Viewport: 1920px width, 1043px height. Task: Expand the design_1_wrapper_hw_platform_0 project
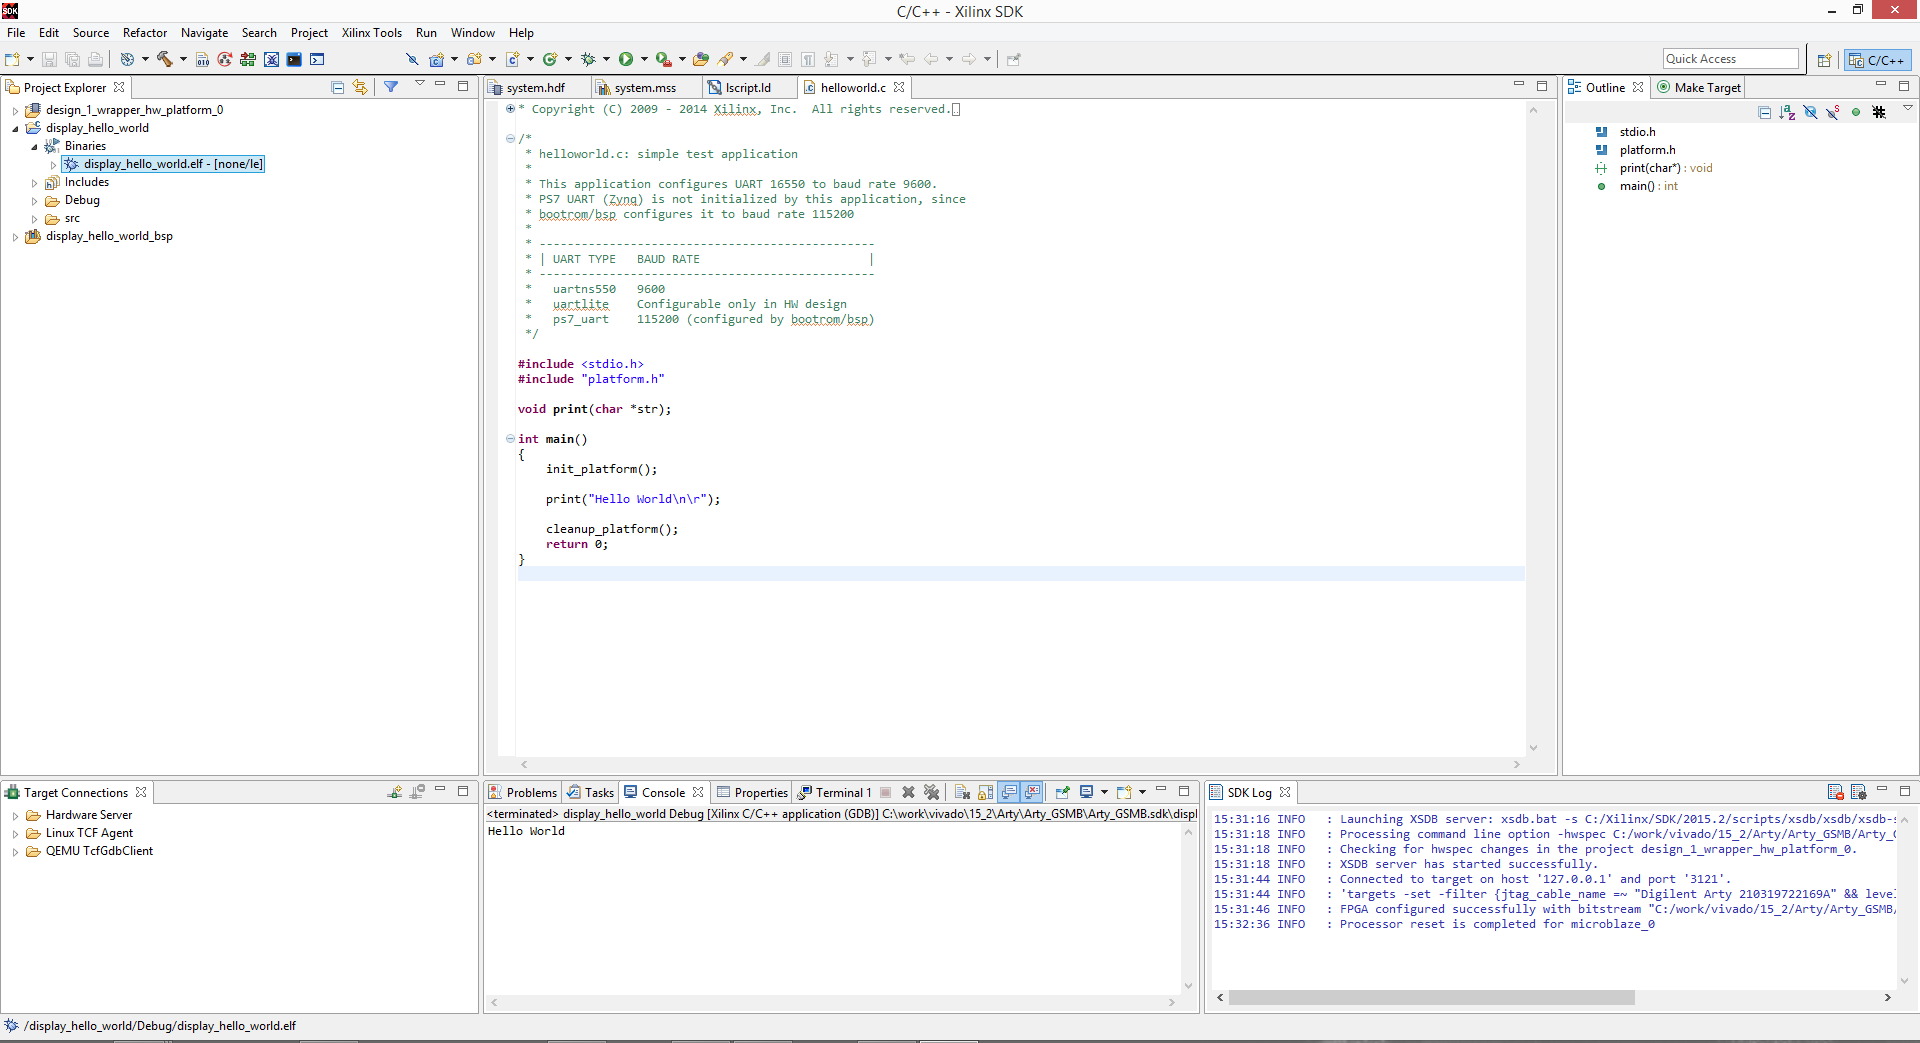click(x=15, y=110)
